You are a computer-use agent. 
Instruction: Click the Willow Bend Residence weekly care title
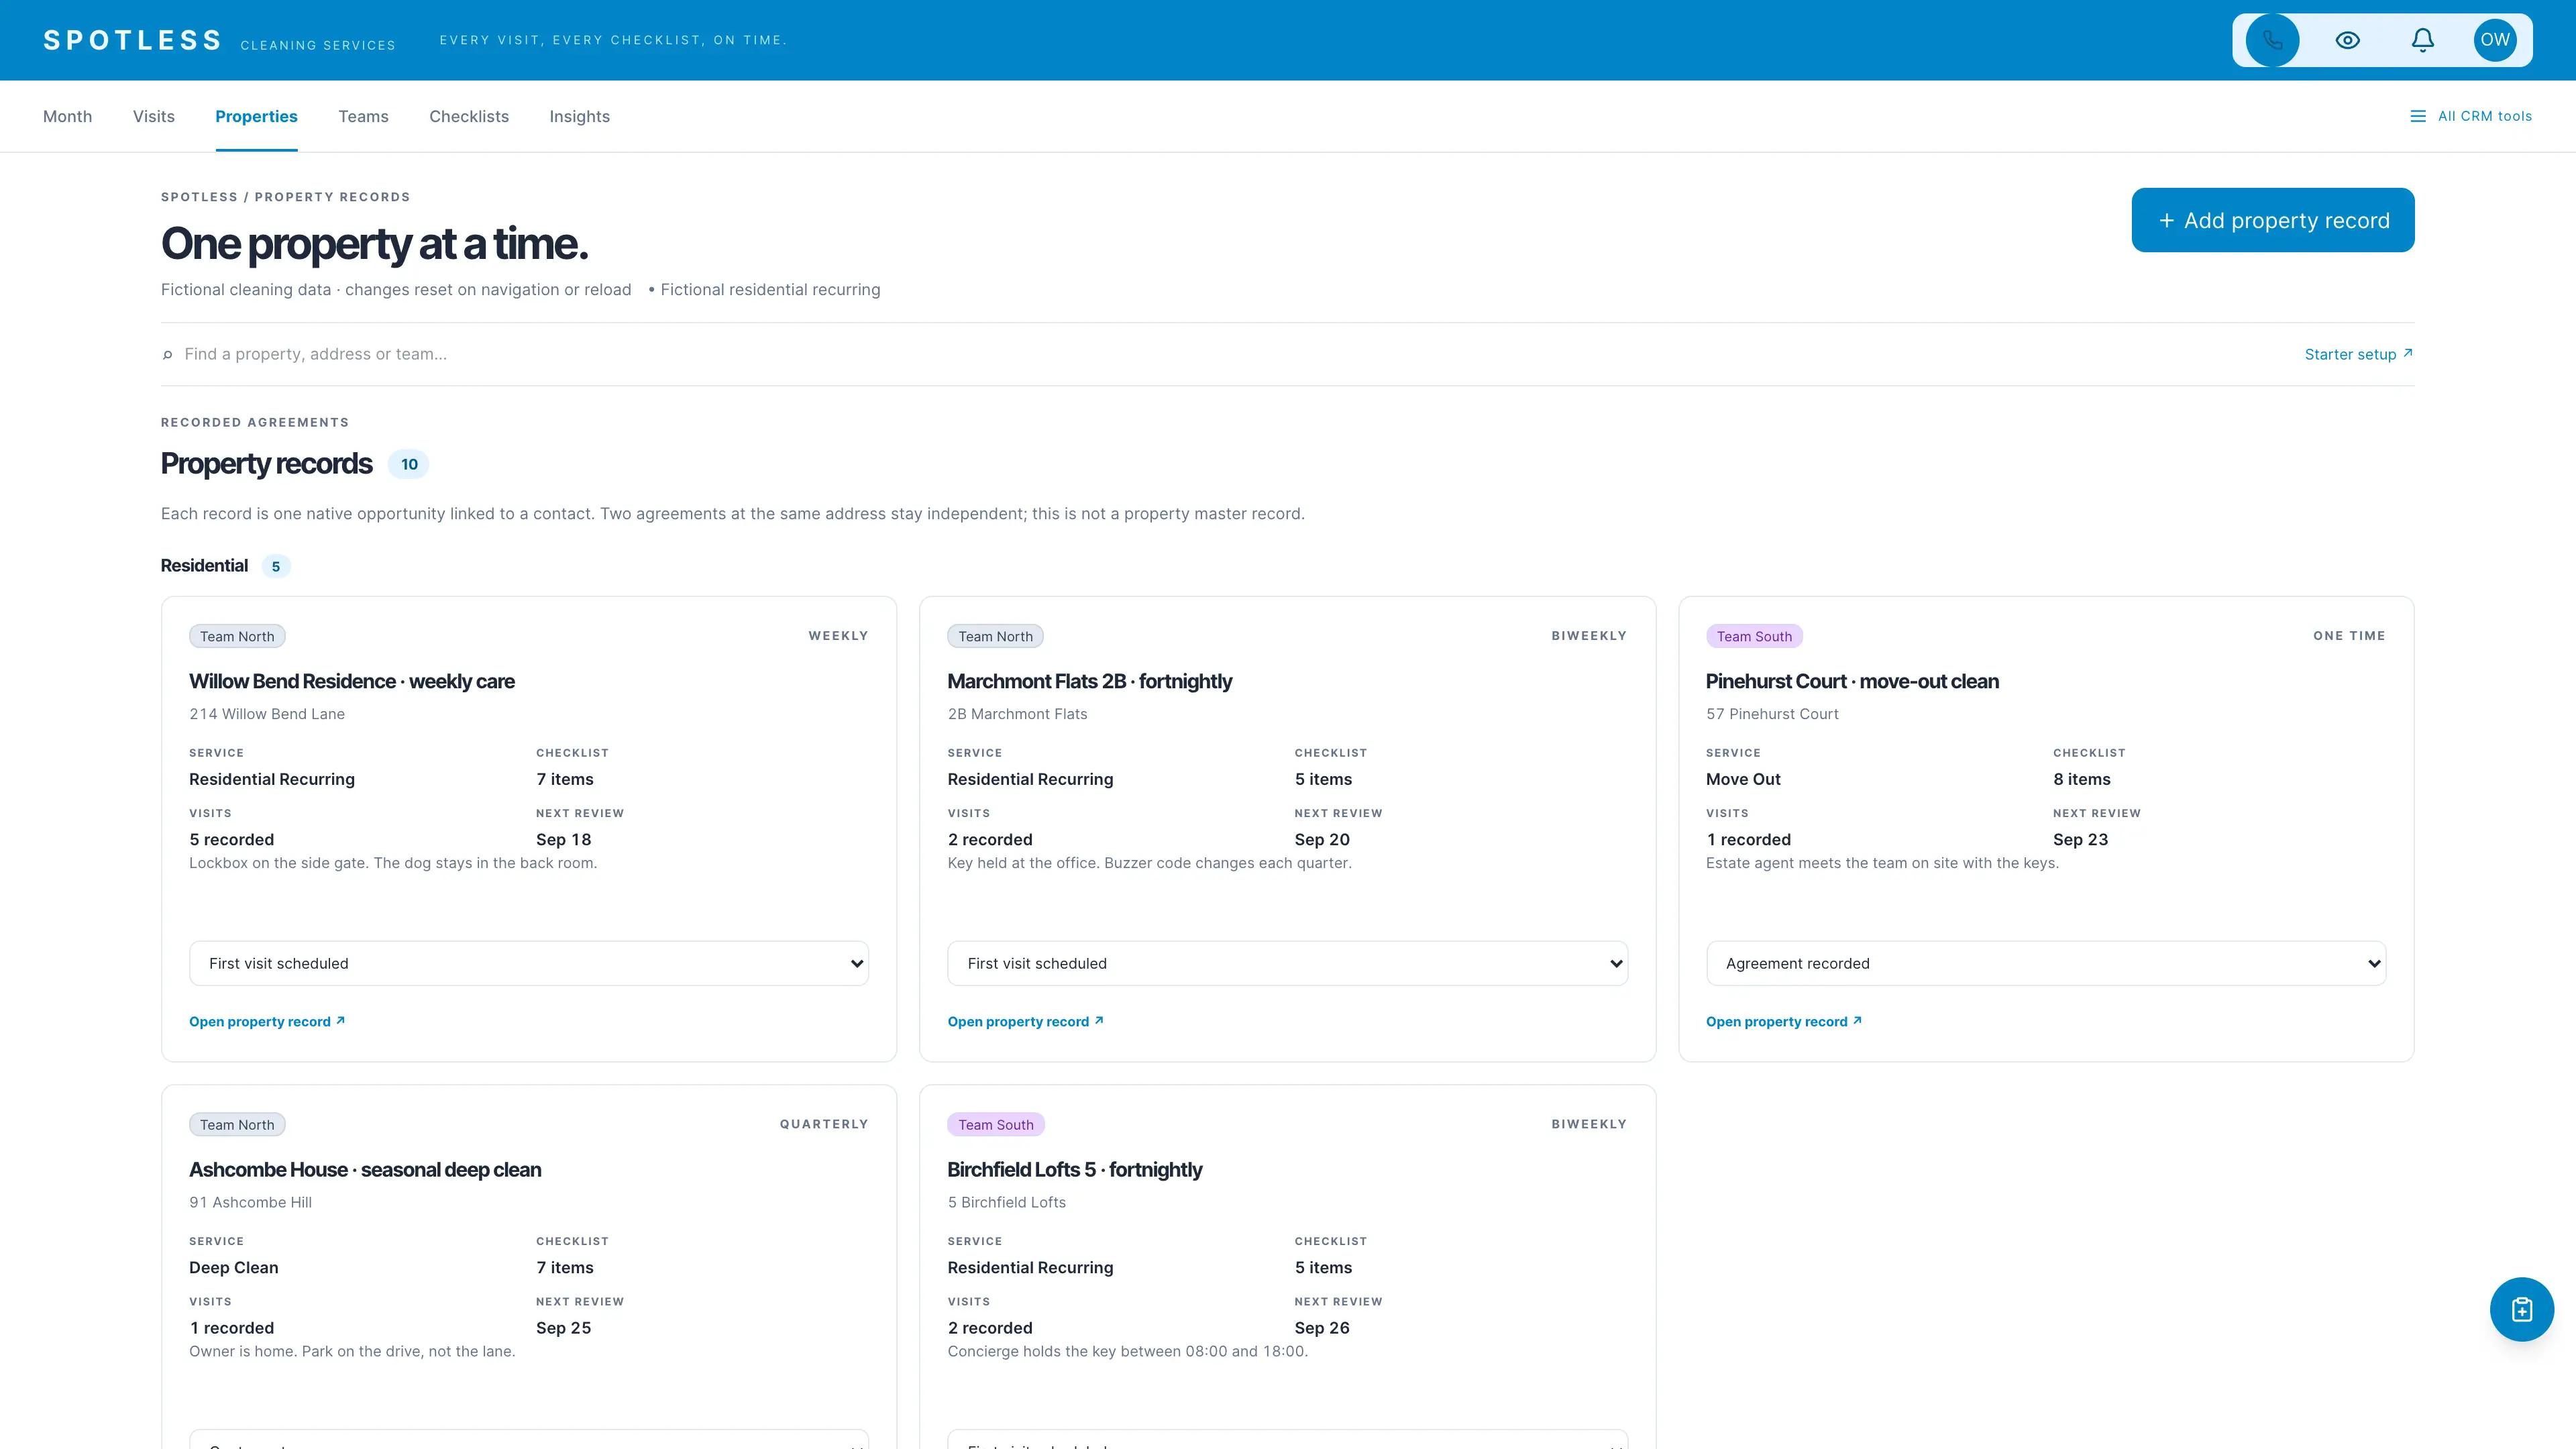pos(352,681)
